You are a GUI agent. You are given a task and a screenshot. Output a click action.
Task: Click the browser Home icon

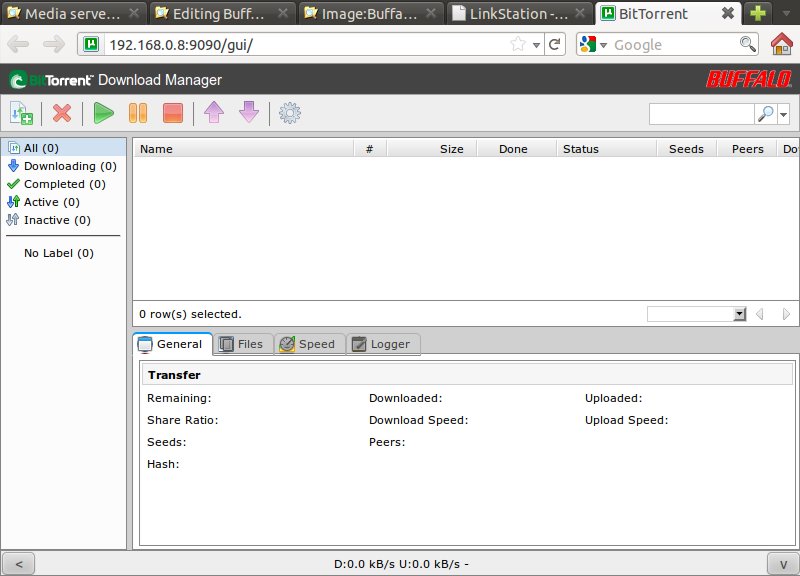pos(782,45)
